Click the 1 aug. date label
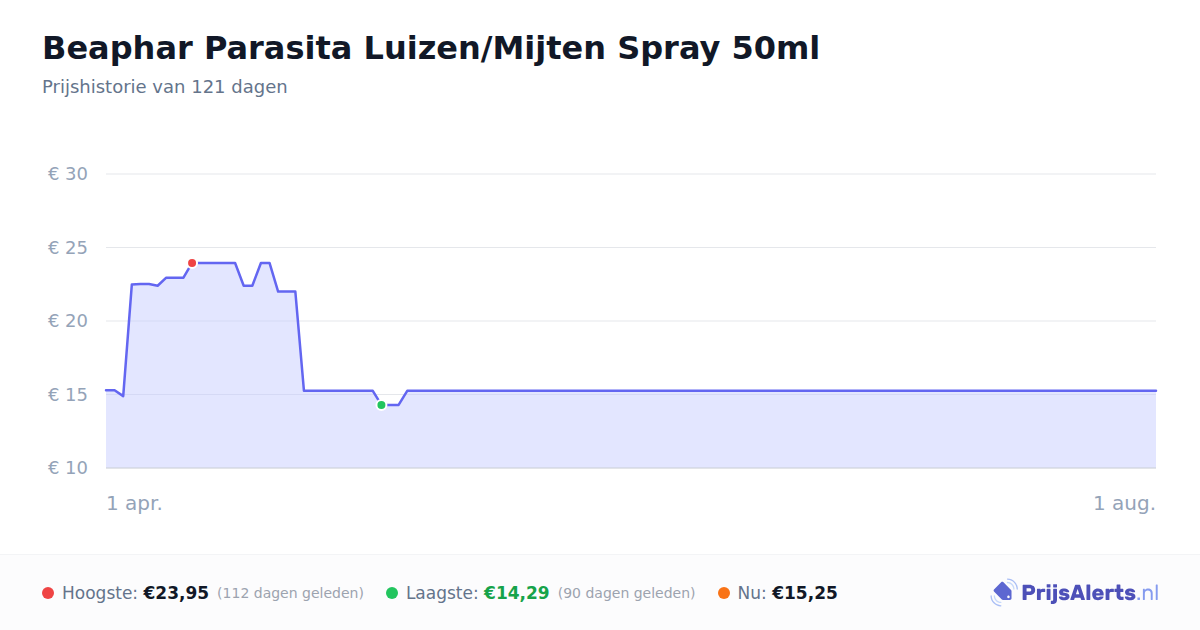The image size is (1200, 630). tap(1125, 503)
